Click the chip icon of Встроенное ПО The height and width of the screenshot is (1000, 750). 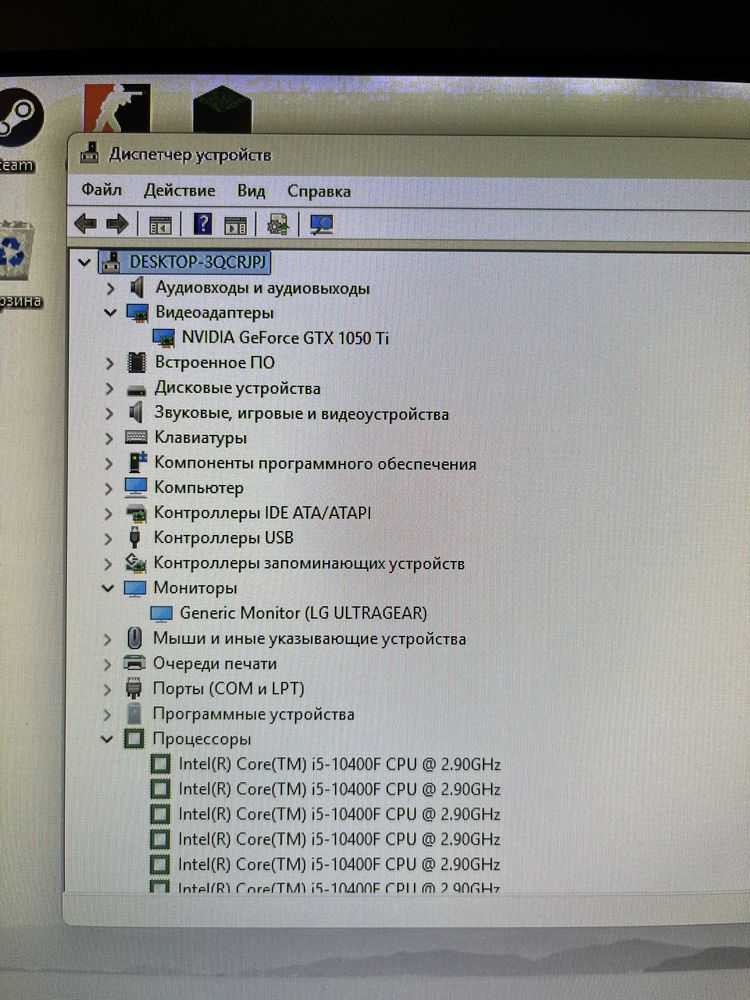pyautogui.click(x=136, y=362)
